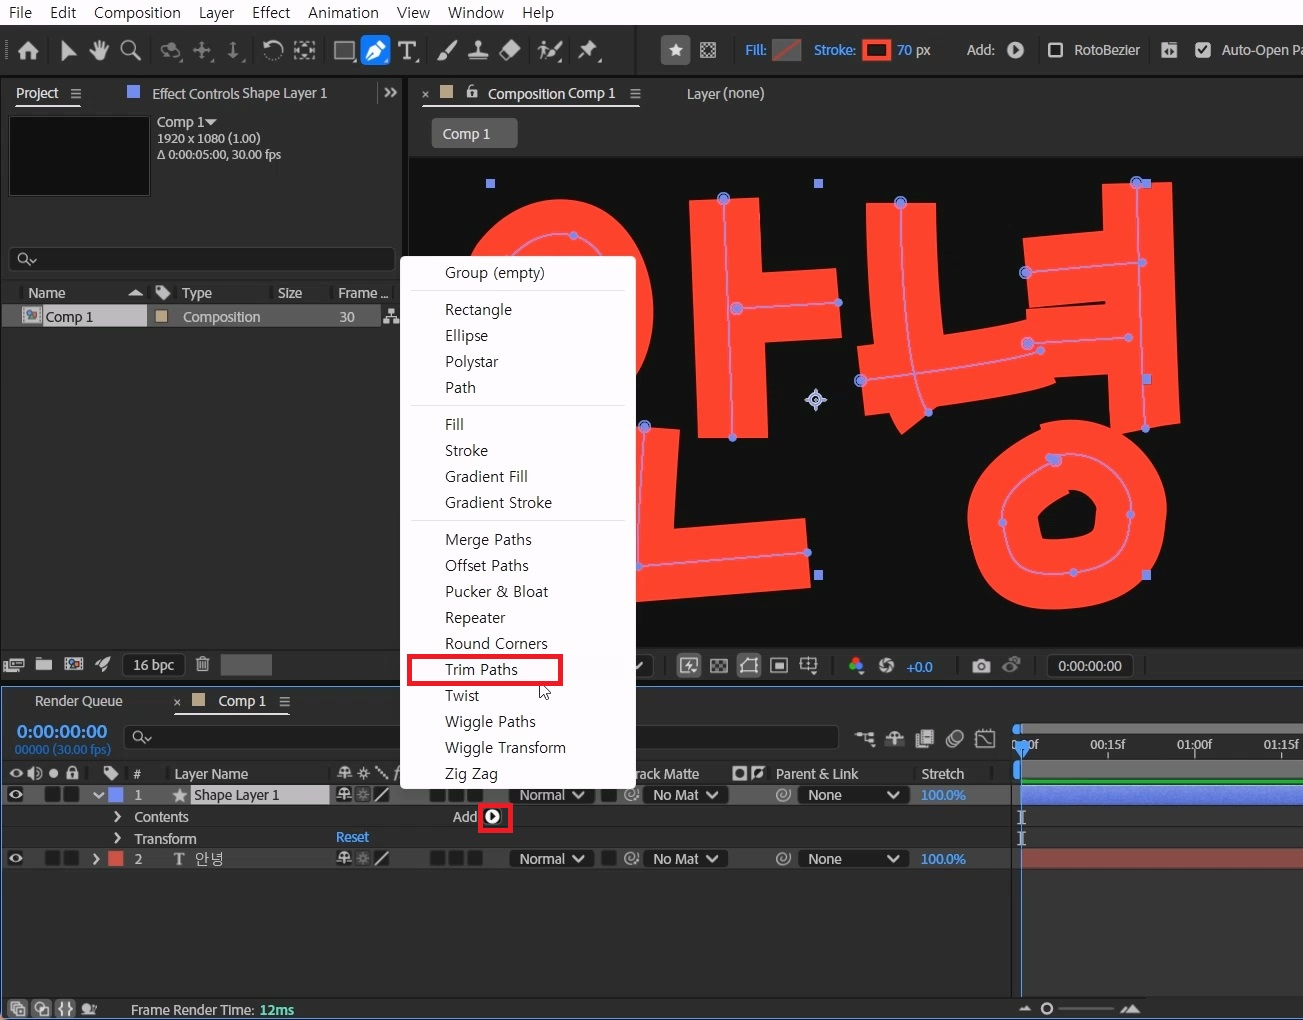Screen dimensions: 1303x1020
Task: Go to the Home screen icon
Action: click(28, 50)
